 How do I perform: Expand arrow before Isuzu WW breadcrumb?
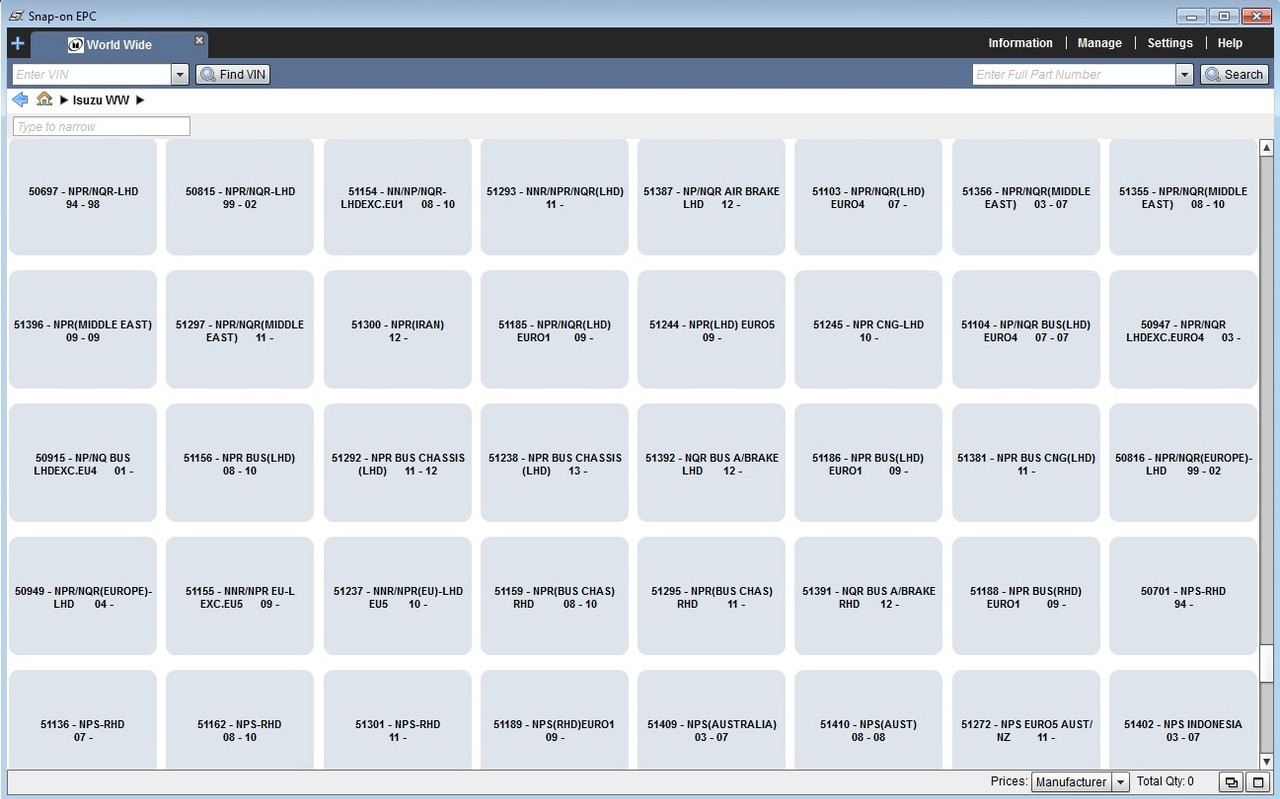(64, 100)
